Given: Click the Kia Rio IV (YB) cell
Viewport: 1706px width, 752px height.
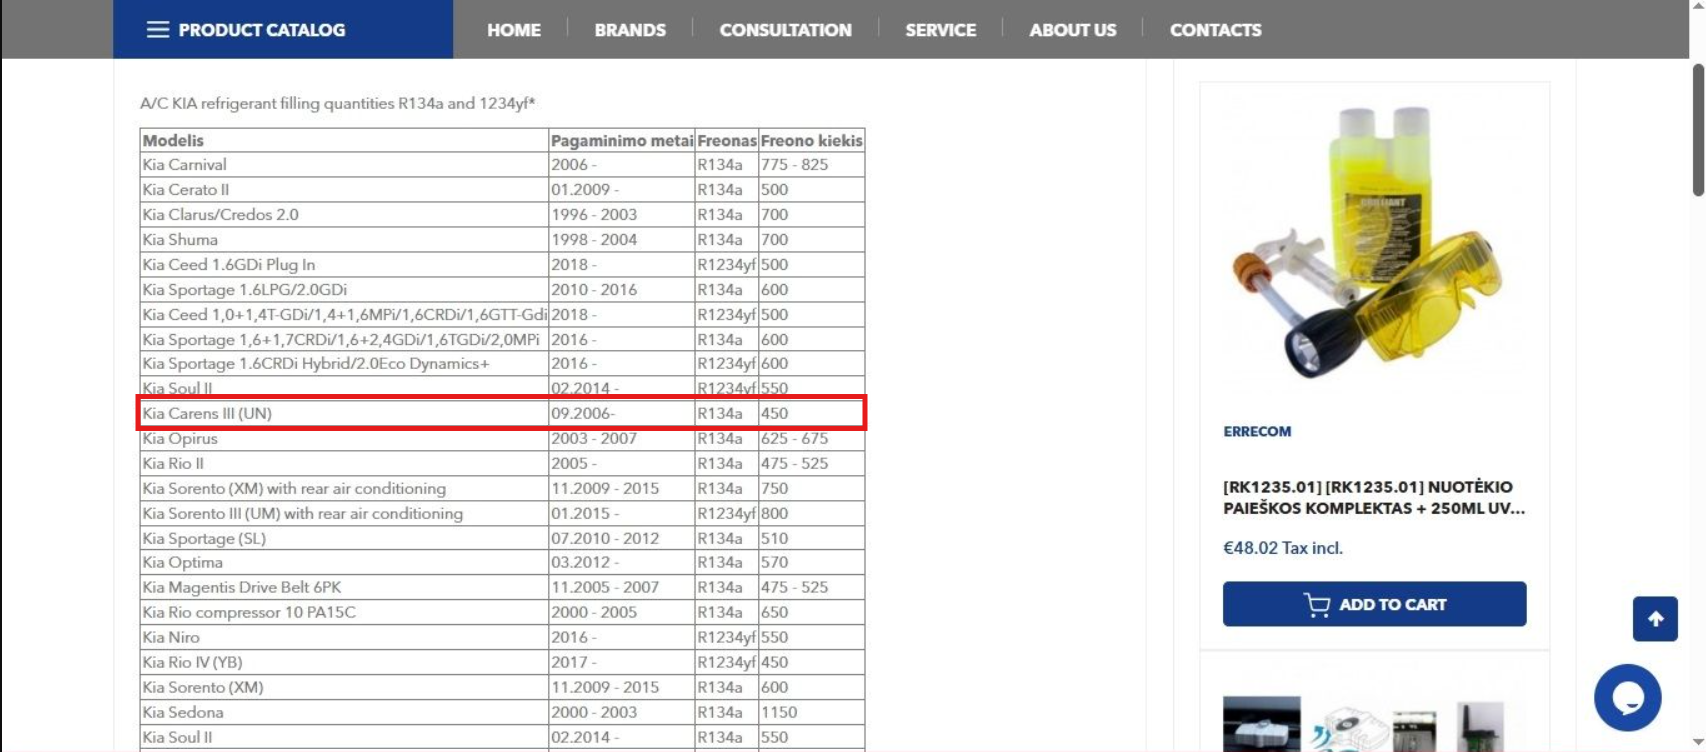Looking at the screenshot, I should pyautogui.click(x=344, y=663).
